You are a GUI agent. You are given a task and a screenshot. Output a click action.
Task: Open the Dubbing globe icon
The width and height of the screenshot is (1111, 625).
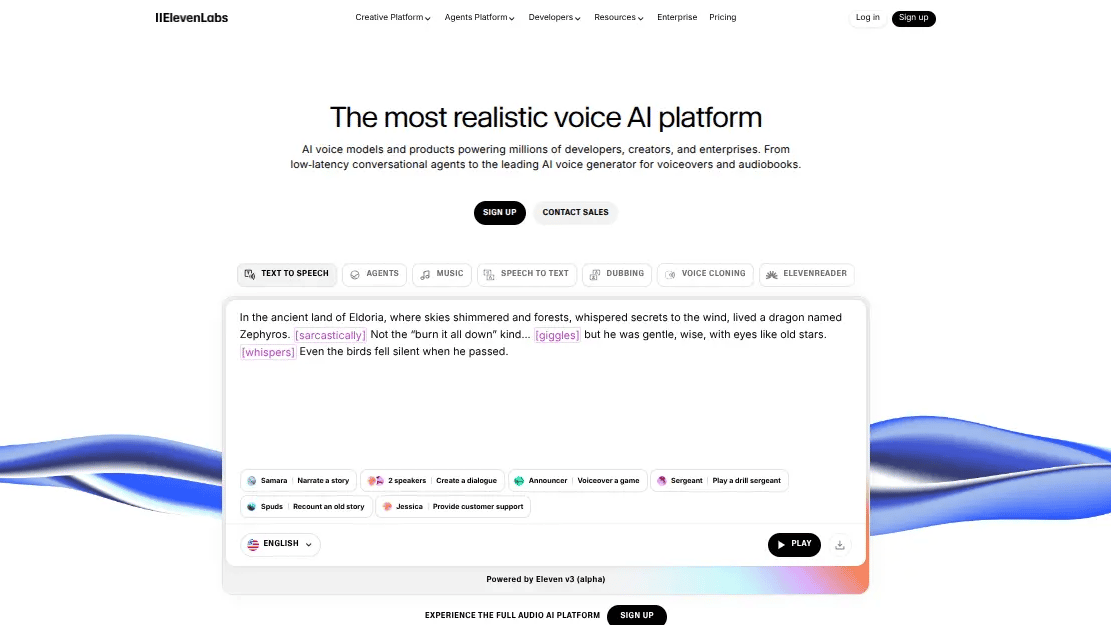point(596,274)
